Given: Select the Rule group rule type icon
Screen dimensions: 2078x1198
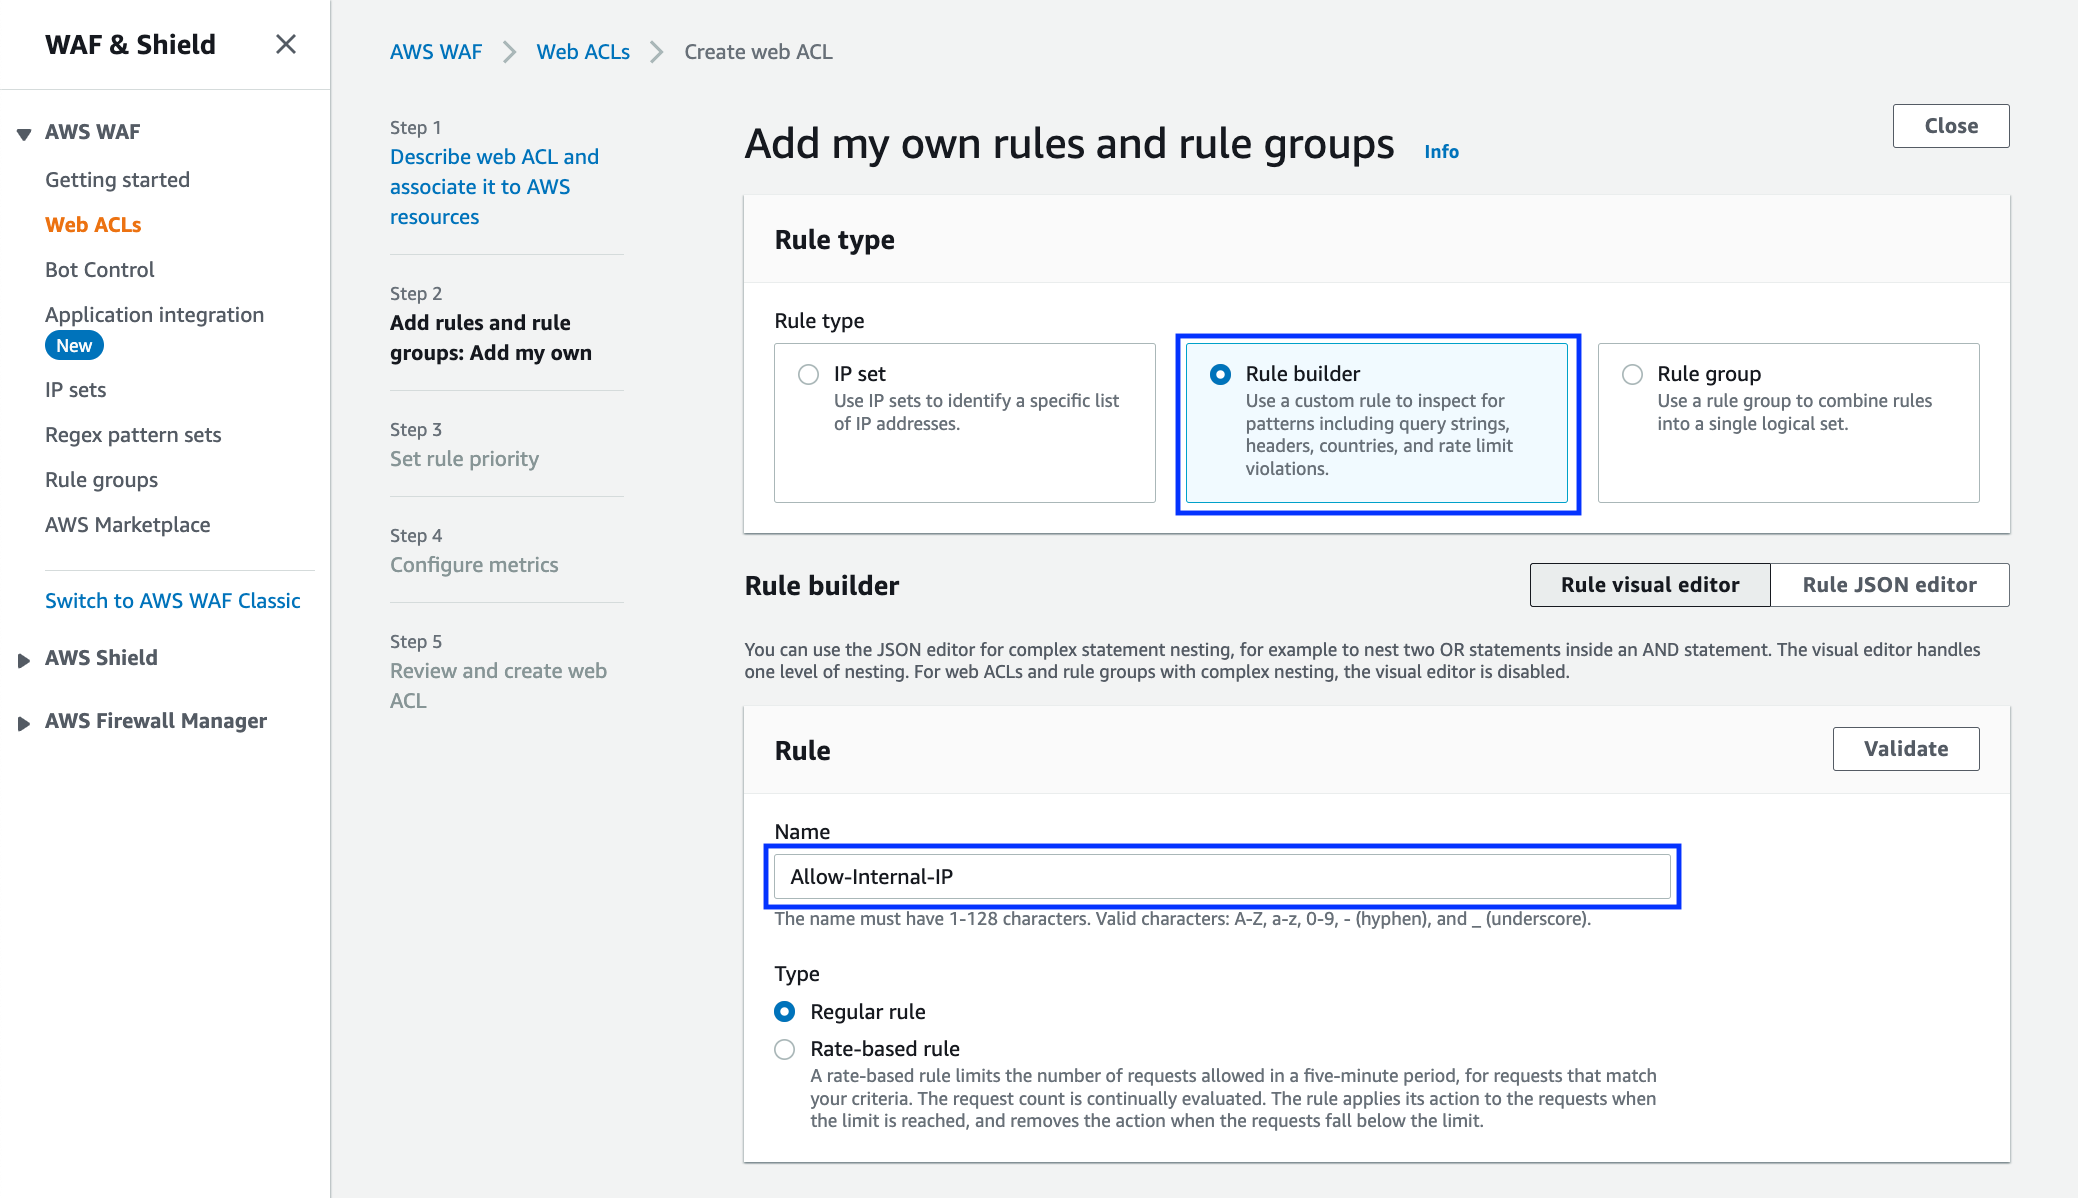Looking at the screenshot, I should click(1633, 373).
